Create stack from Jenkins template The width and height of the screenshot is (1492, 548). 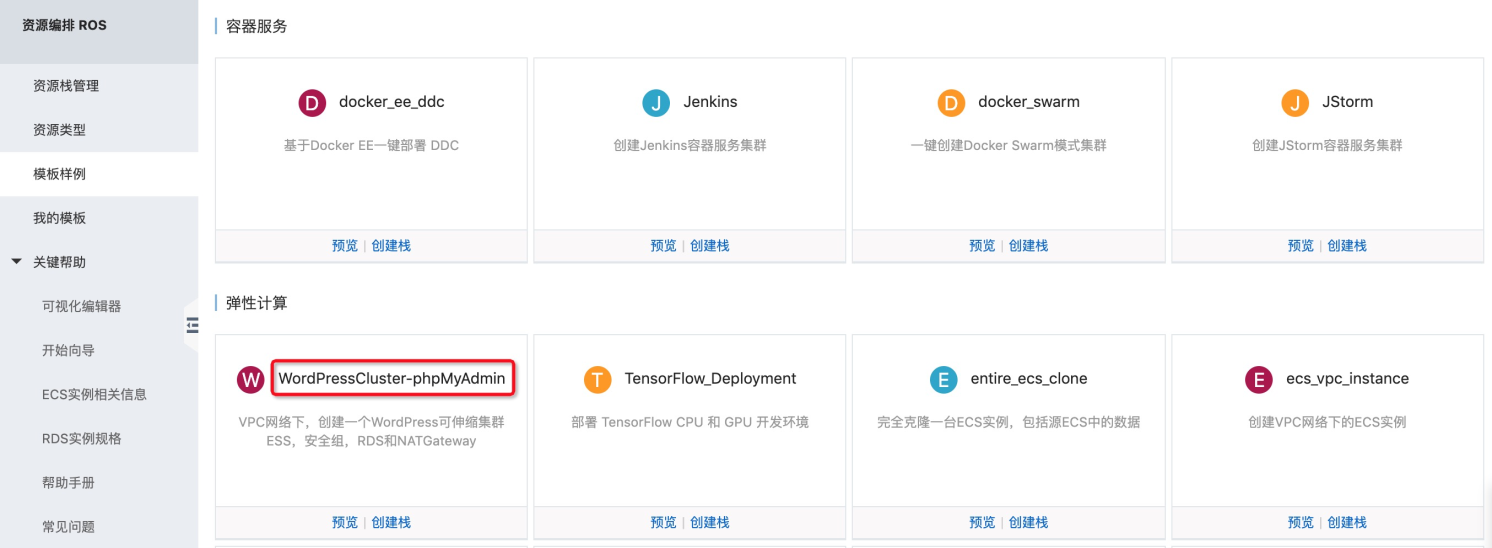[x=710, y=245]
